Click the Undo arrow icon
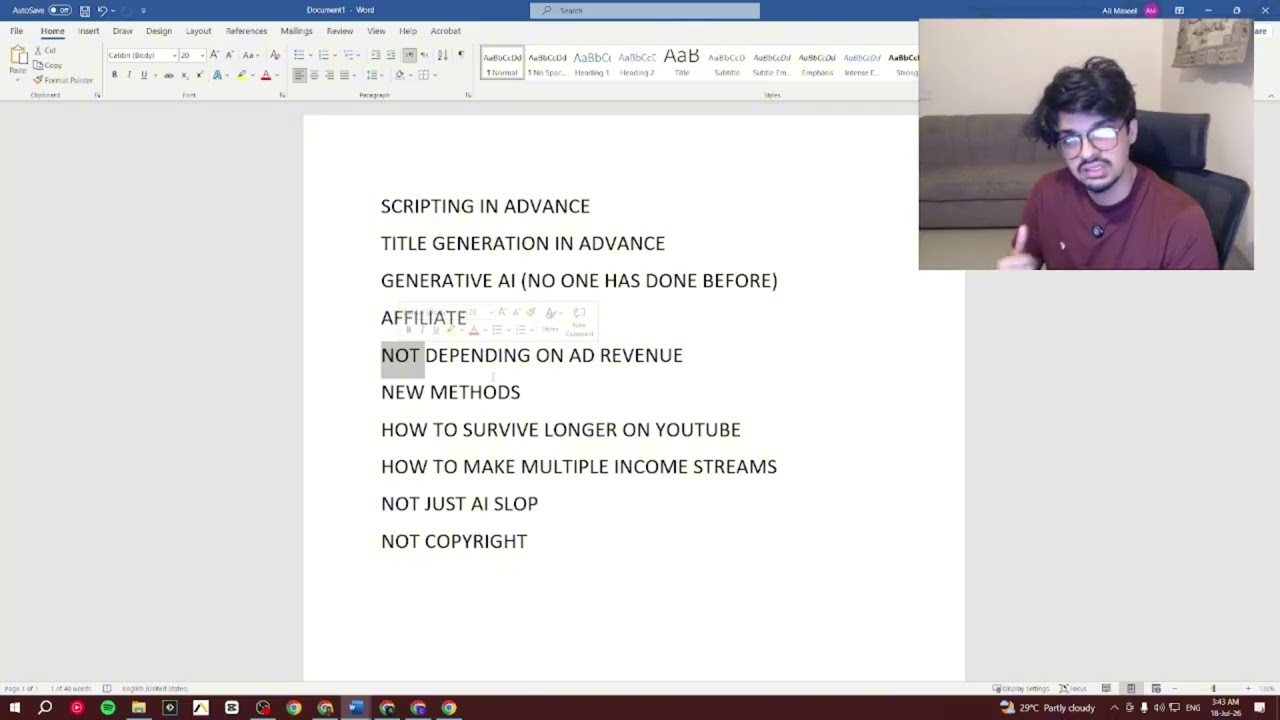This screenshot has width=1280, height=720. click(102, 10)
